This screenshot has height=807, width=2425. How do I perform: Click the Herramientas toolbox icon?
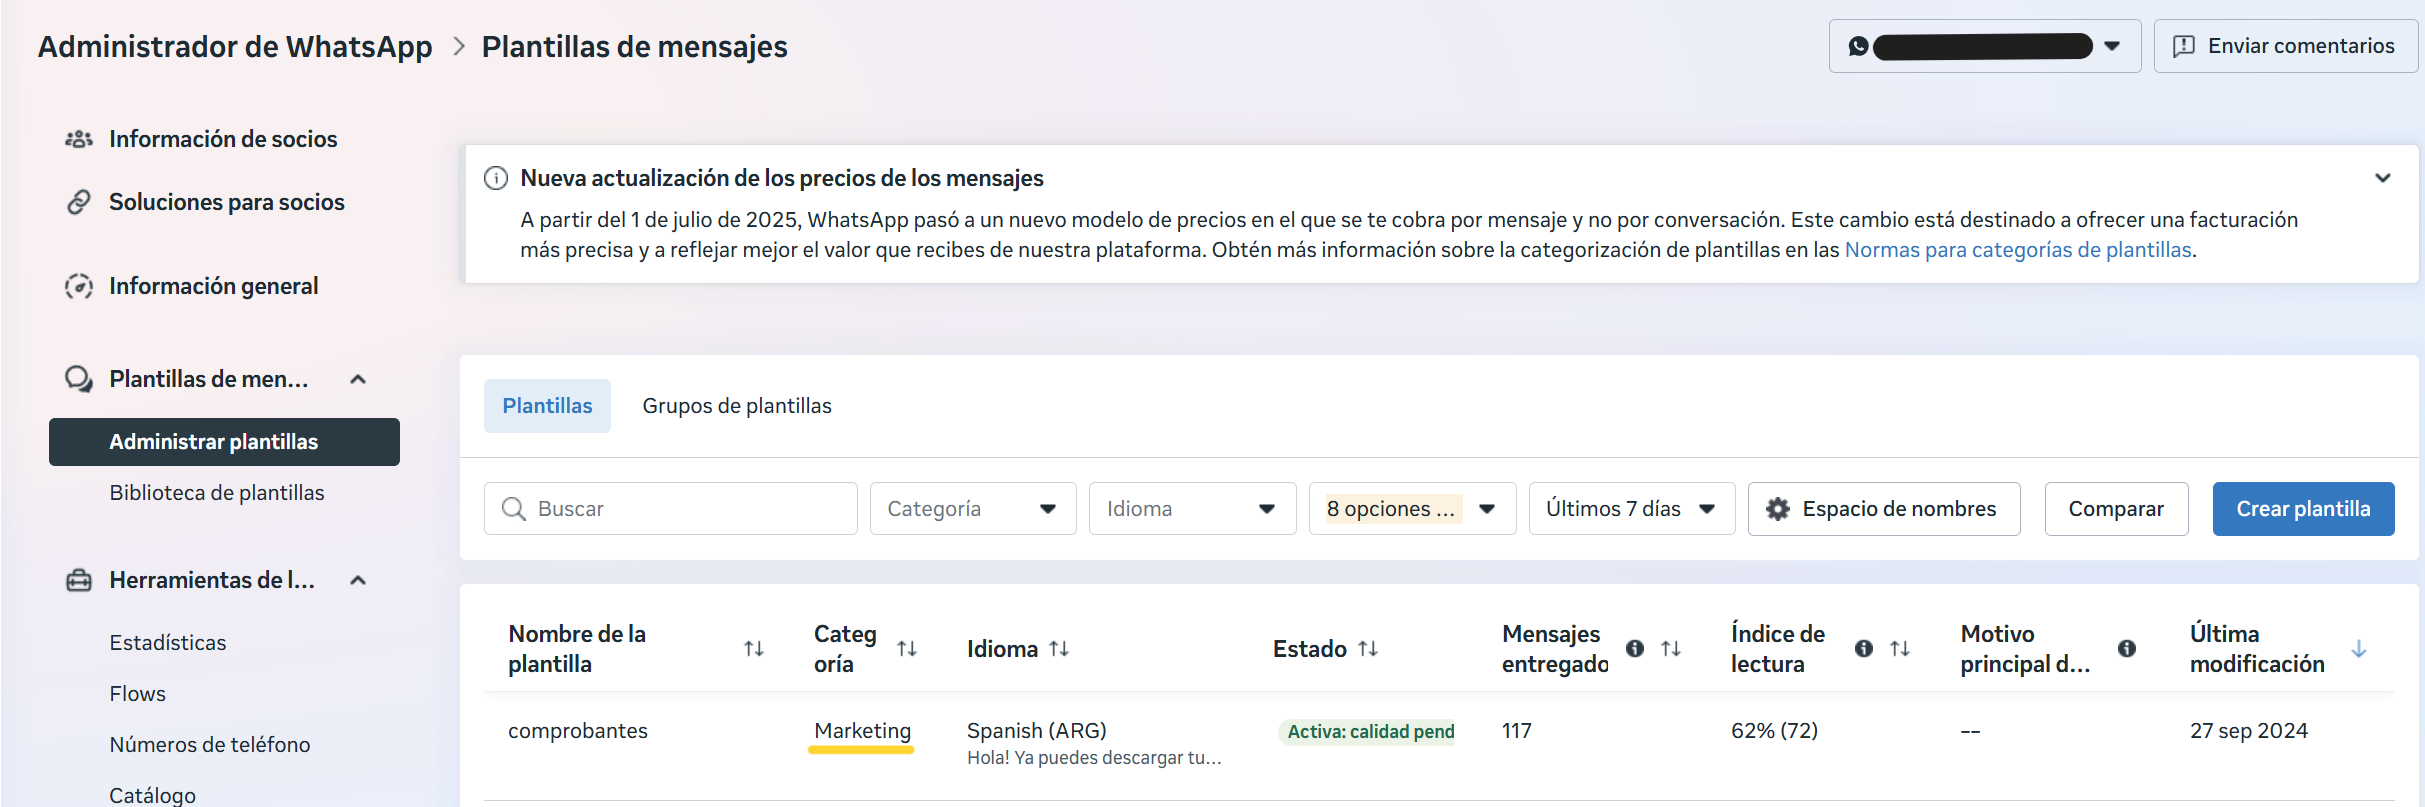79,580
